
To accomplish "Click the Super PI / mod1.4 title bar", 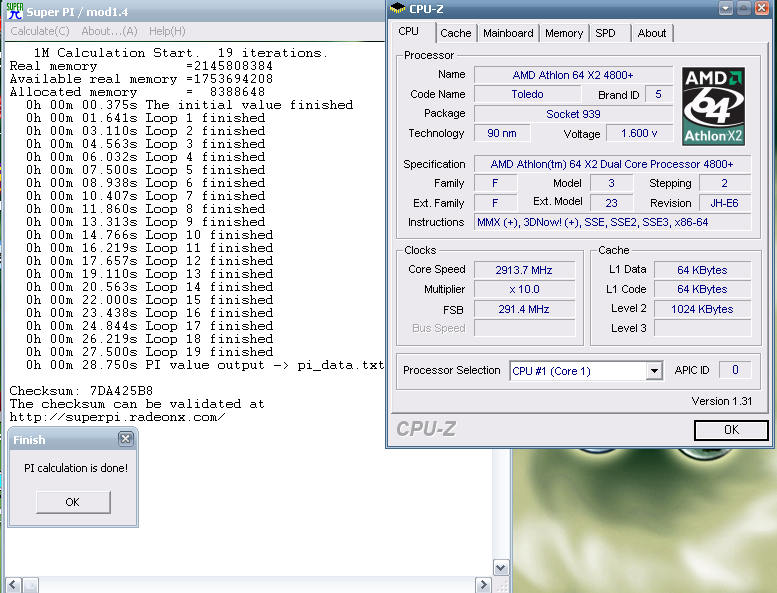I will (x=196, y=11).
